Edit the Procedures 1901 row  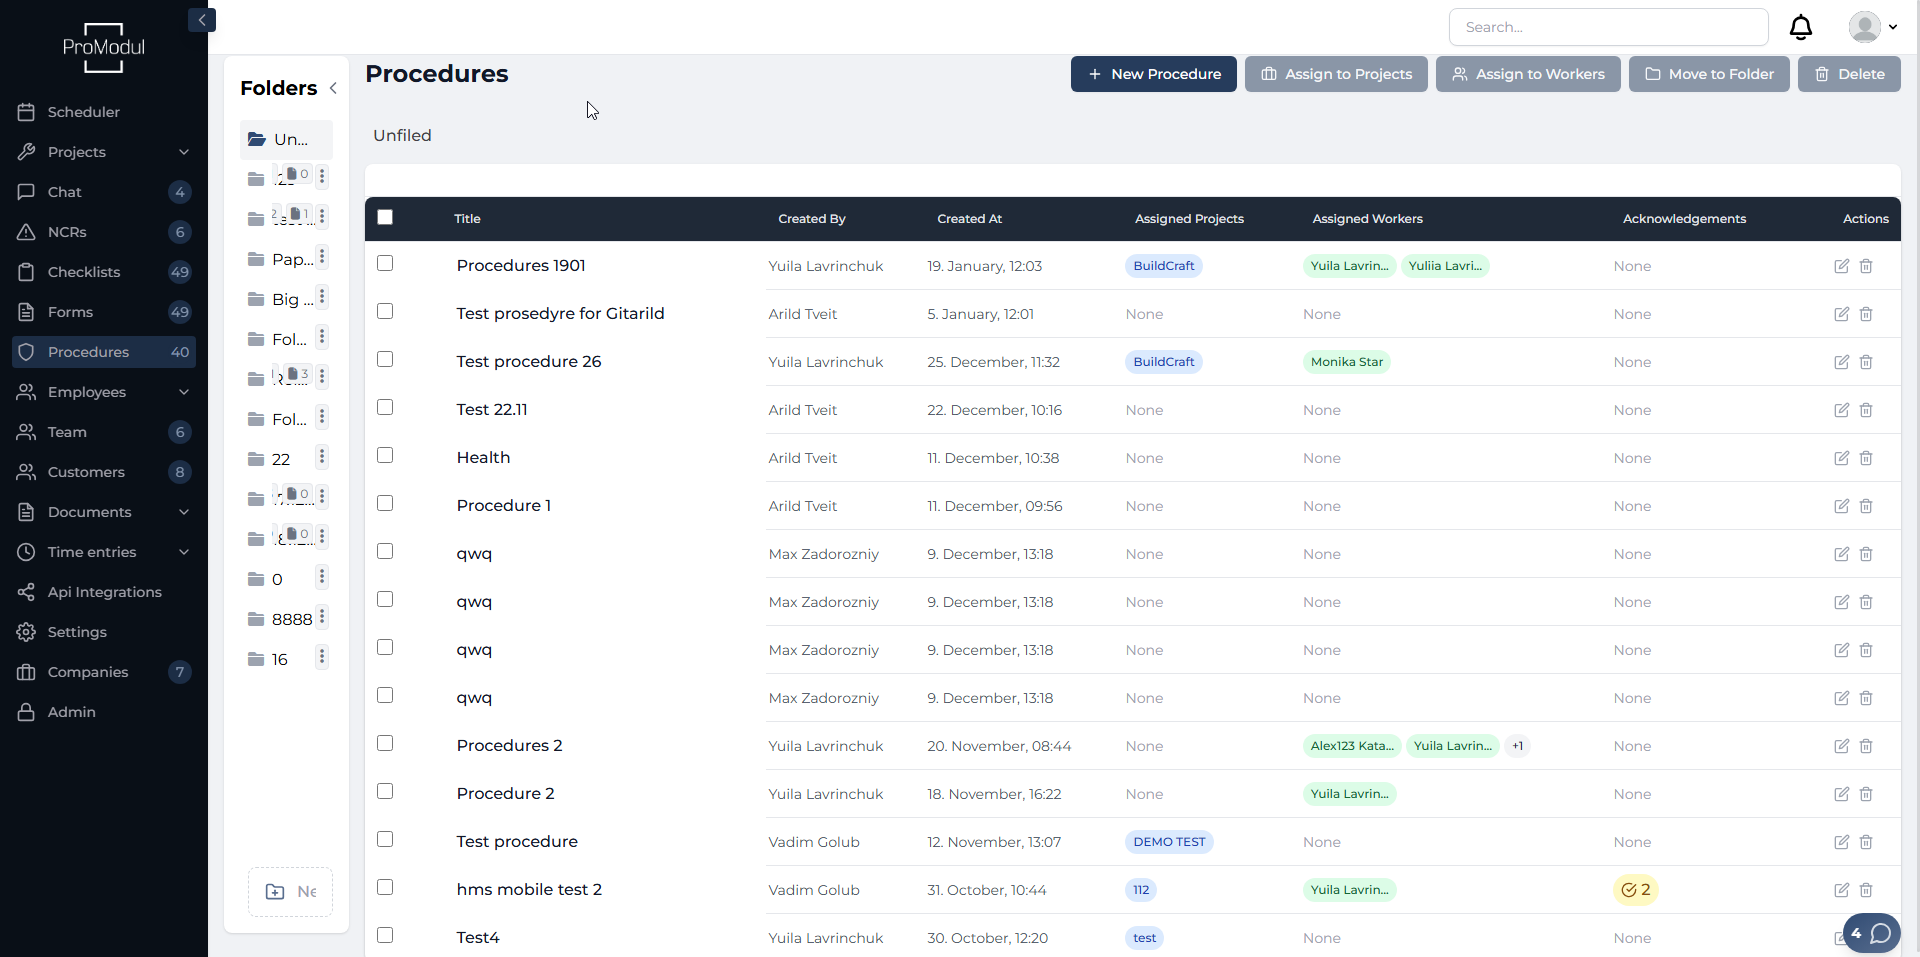click(1841, 266)
